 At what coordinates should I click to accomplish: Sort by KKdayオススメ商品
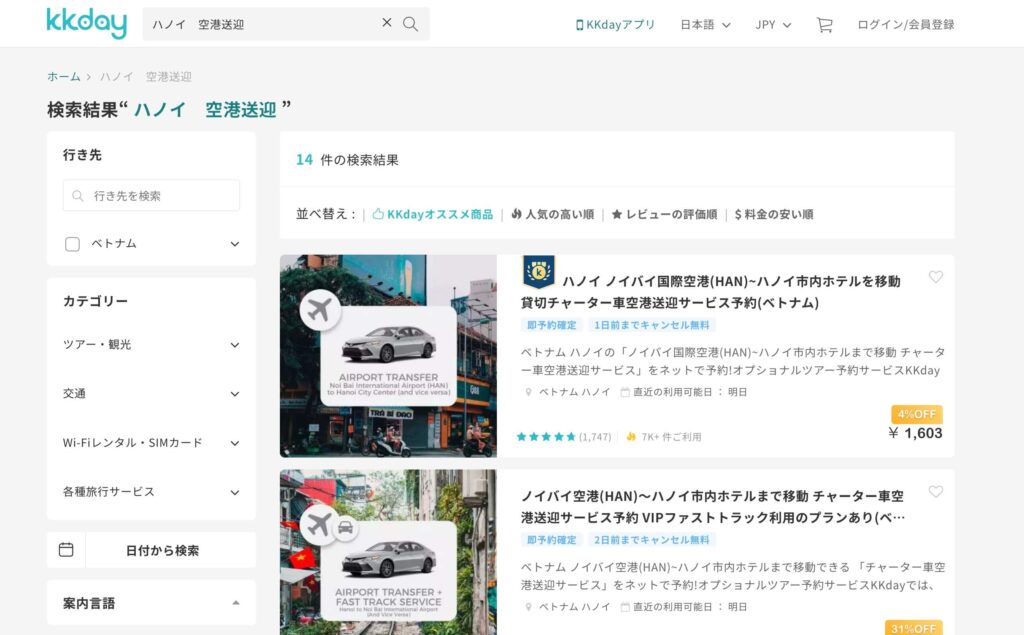coord(433,214)
